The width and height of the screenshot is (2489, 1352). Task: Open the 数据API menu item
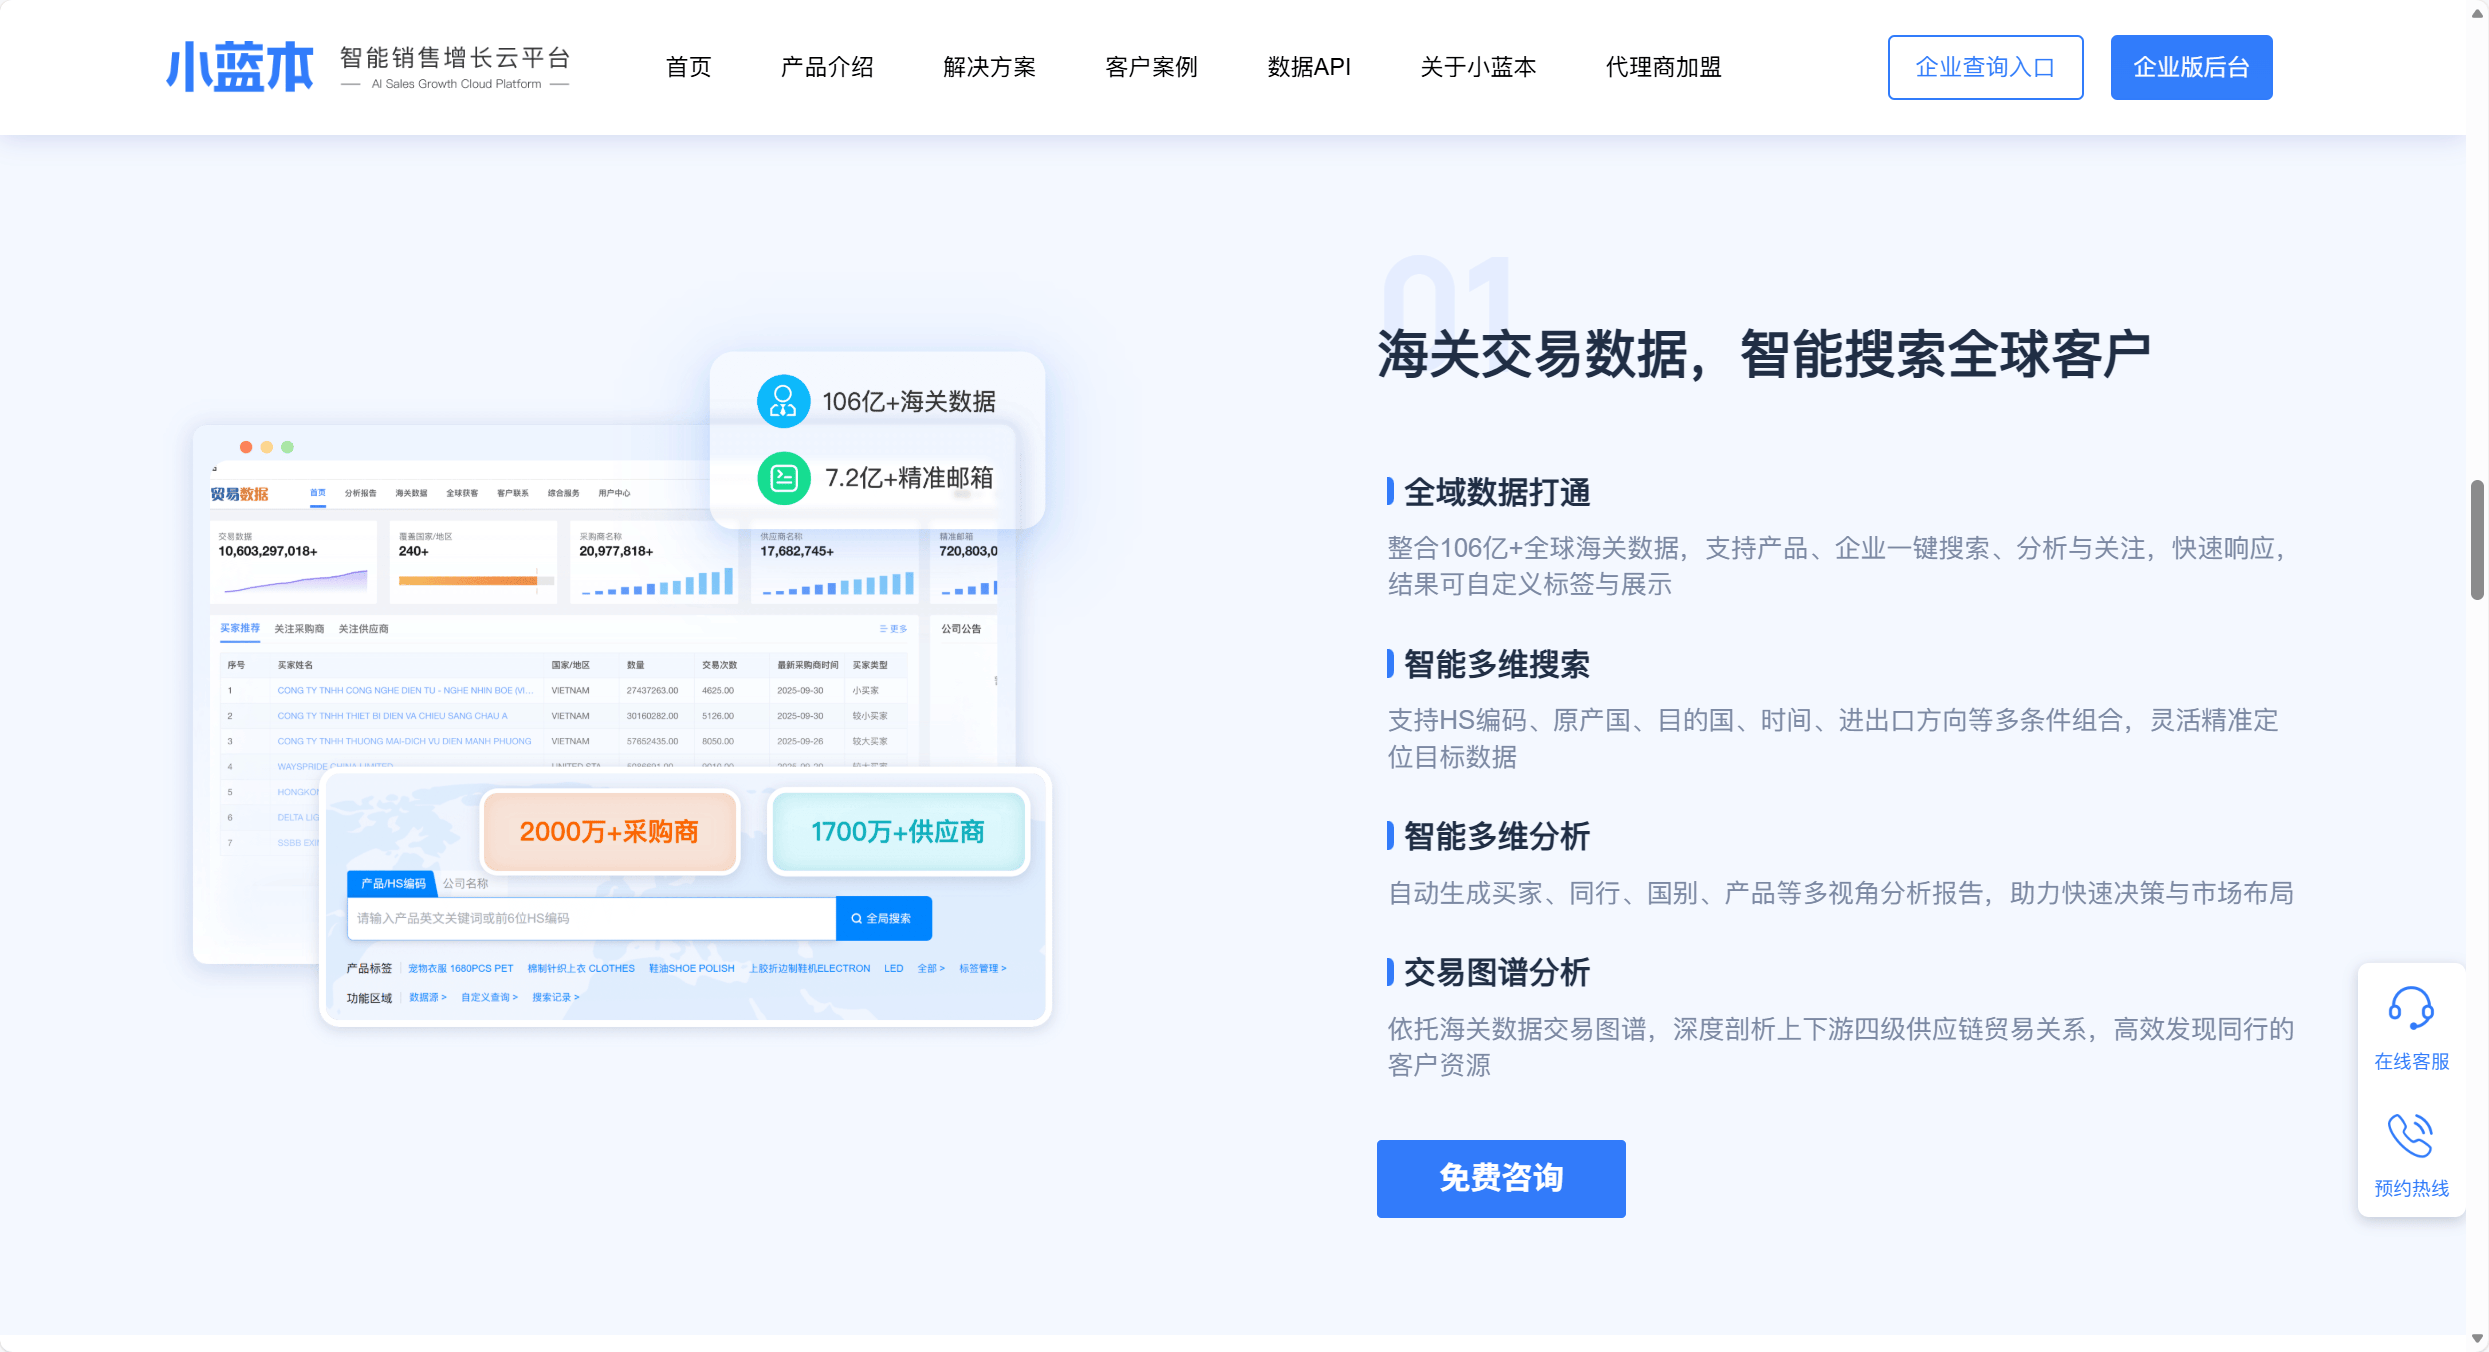tap(1308, 67)
